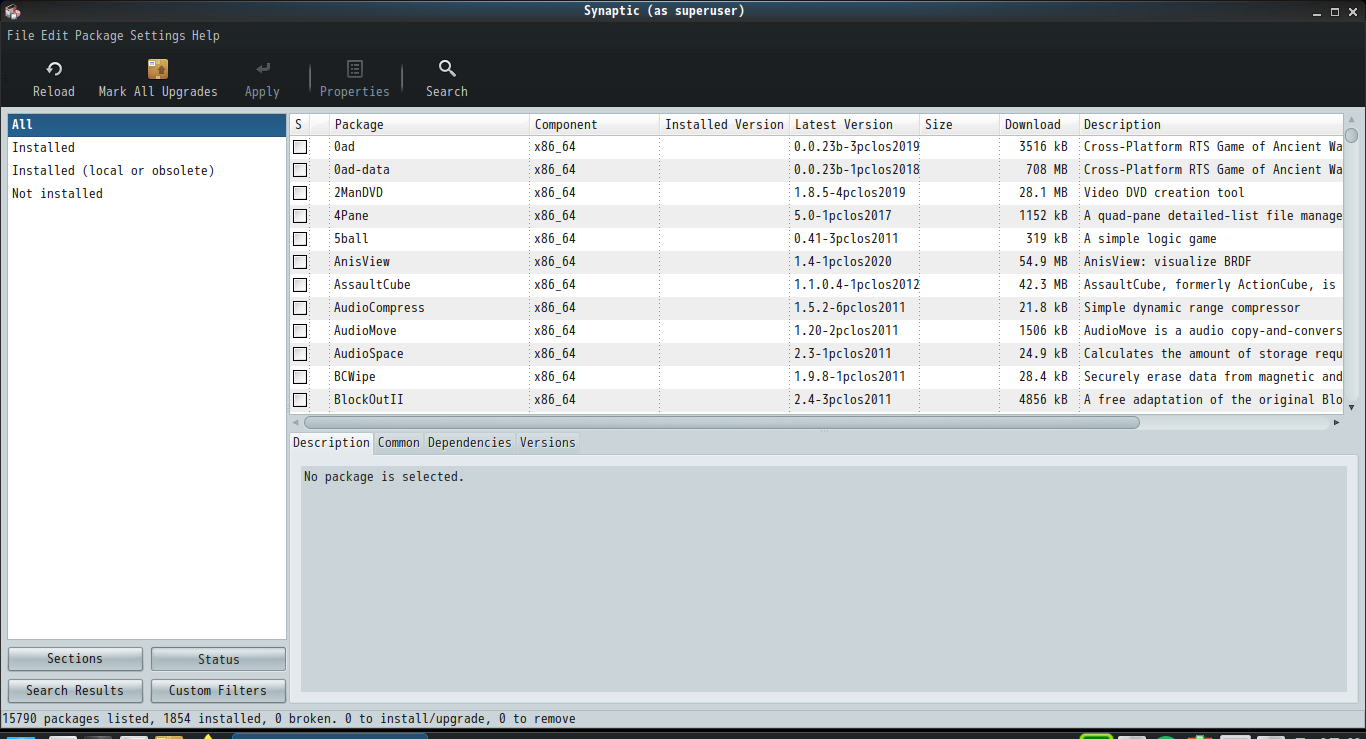The height and width of the screenshot is (739, 1366).
Task: Click the package list horizontal scrollbar thumb
Action: (721, 423)
